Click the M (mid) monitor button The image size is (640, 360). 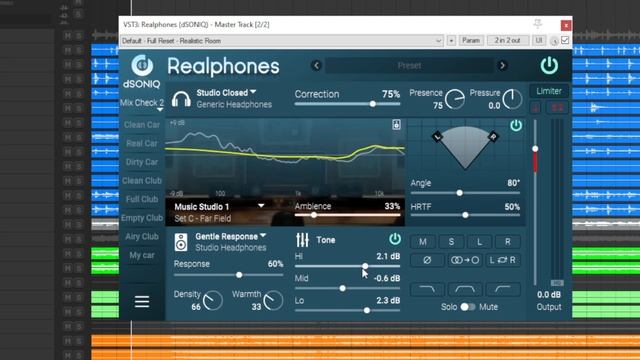422,242
